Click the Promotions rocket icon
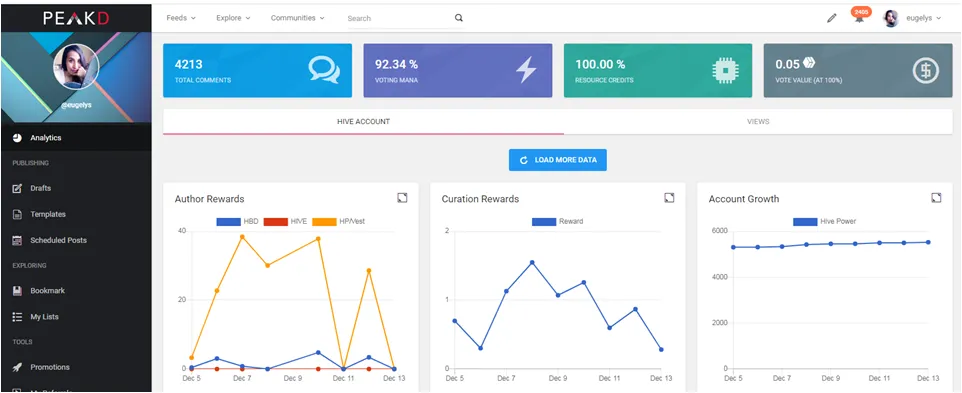962x393 pixels. tap(17, 367)
